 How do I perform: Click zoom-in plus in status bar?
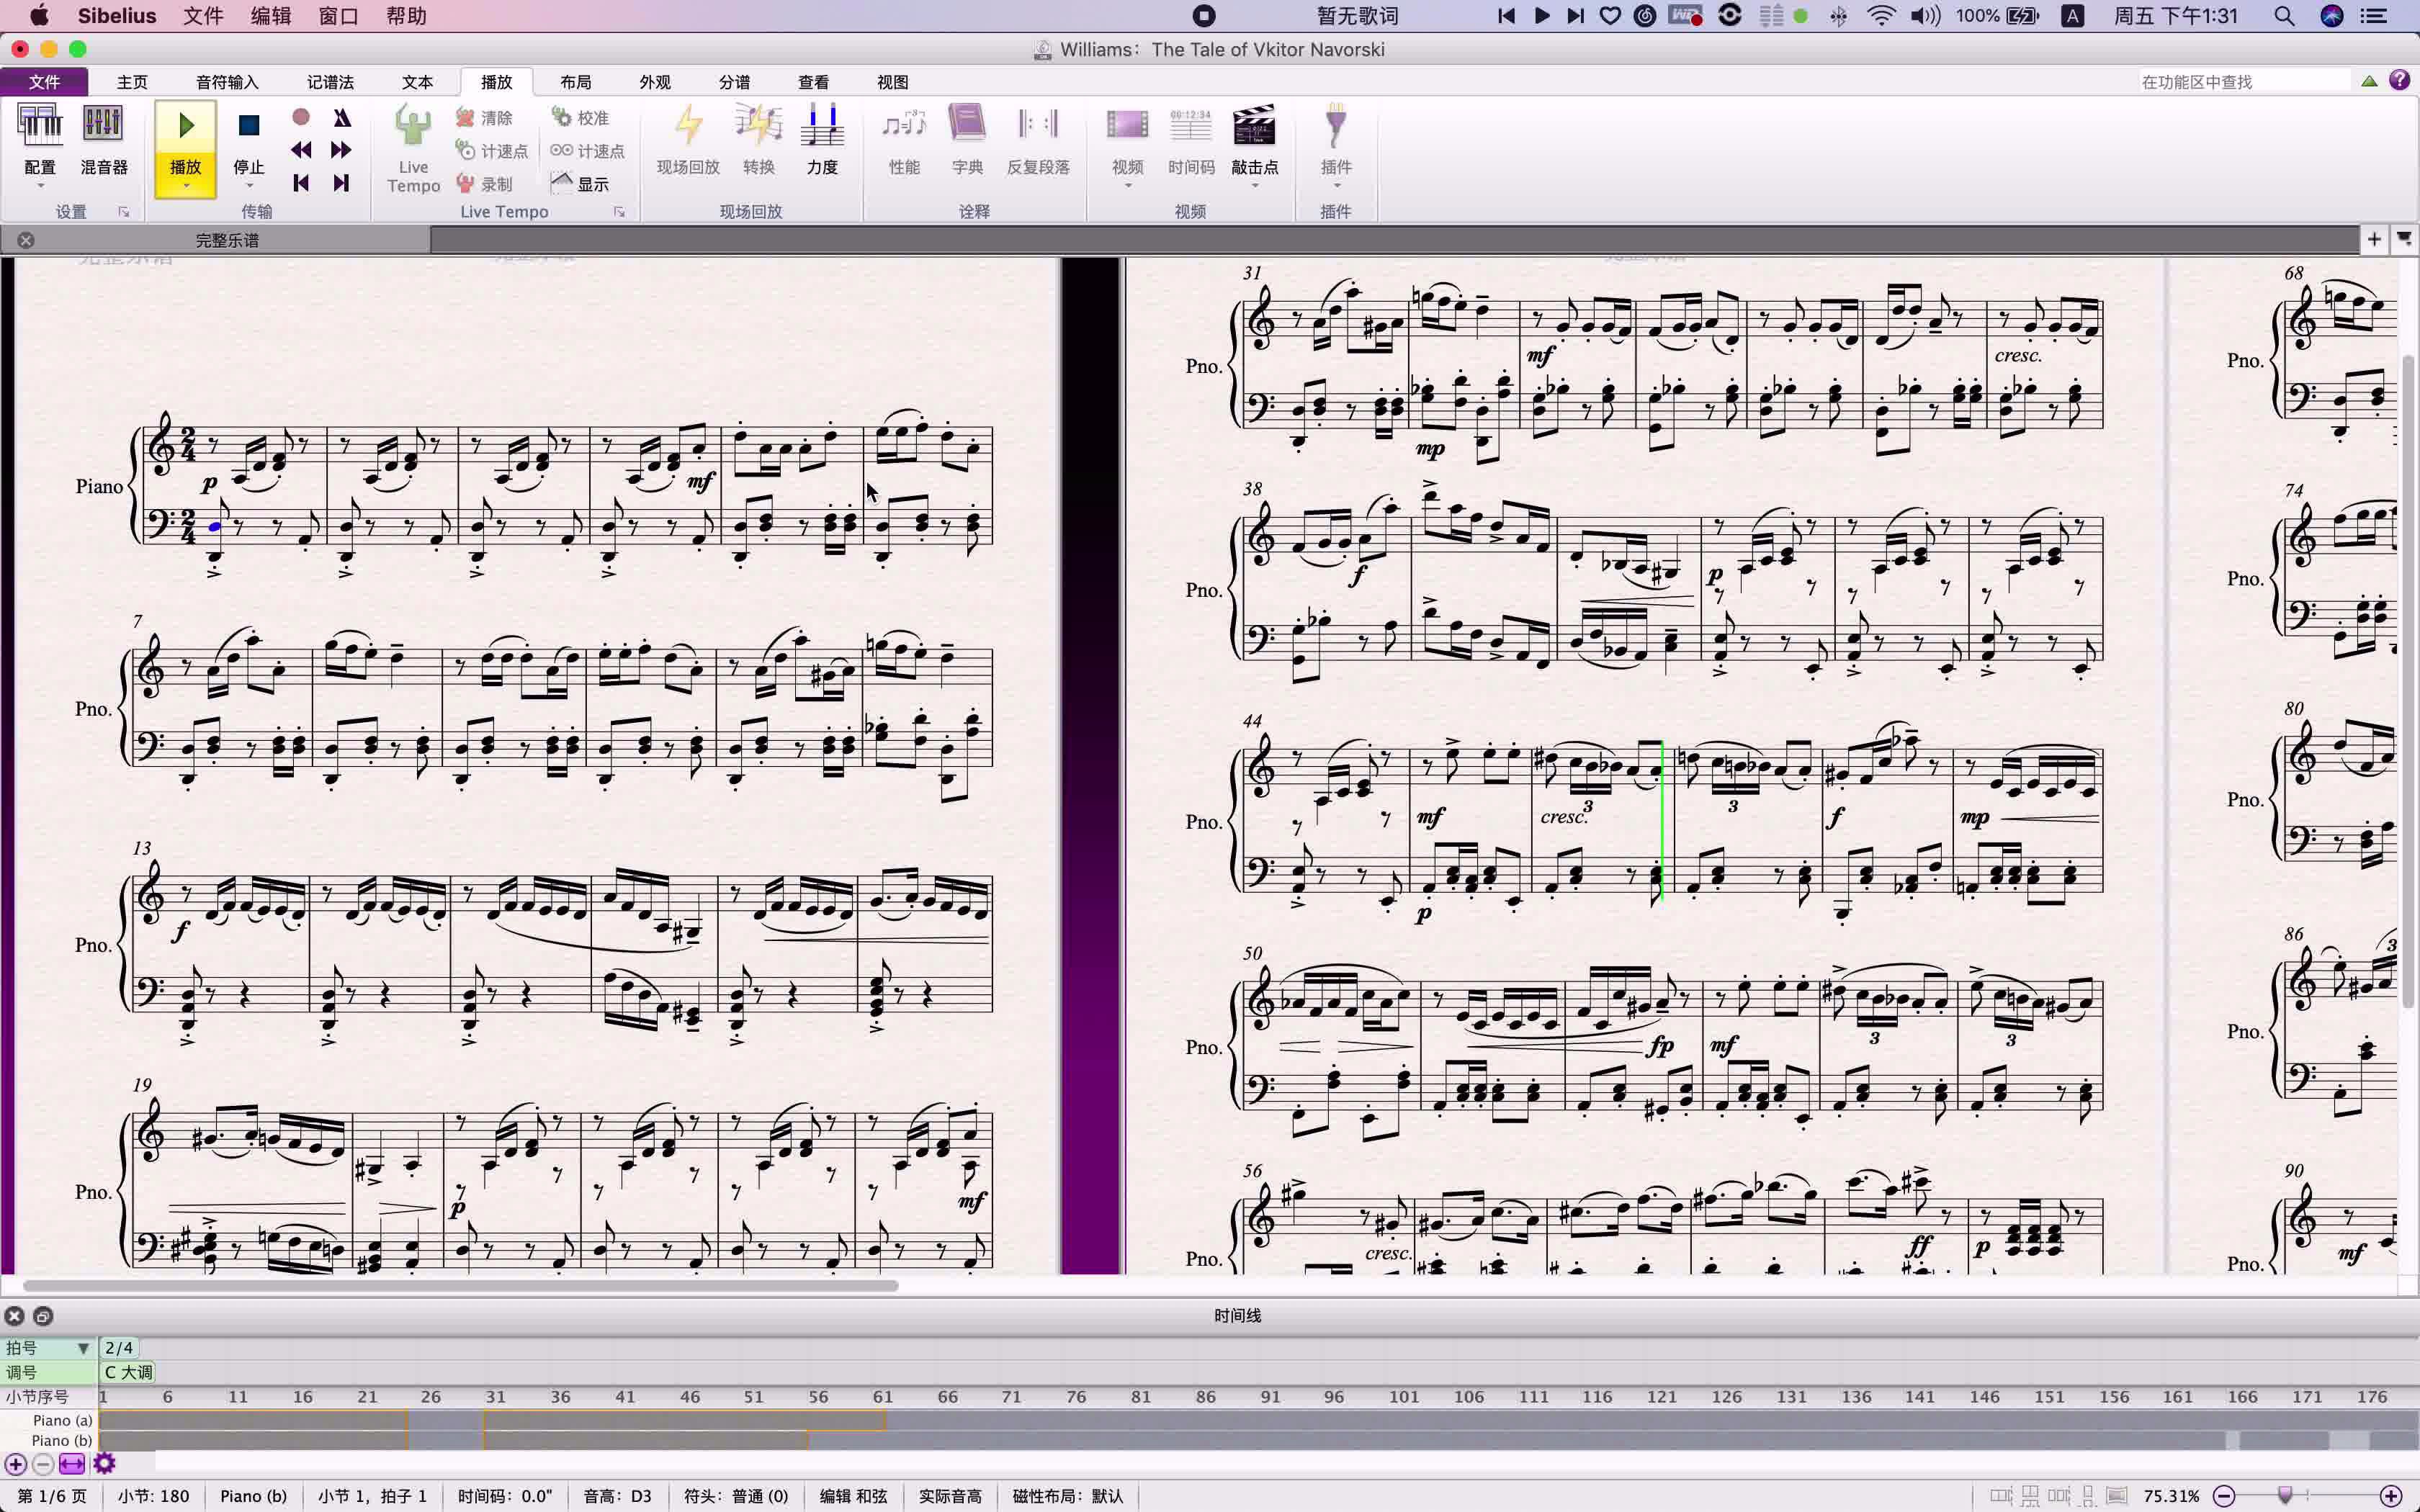tap(2391, 1496)
